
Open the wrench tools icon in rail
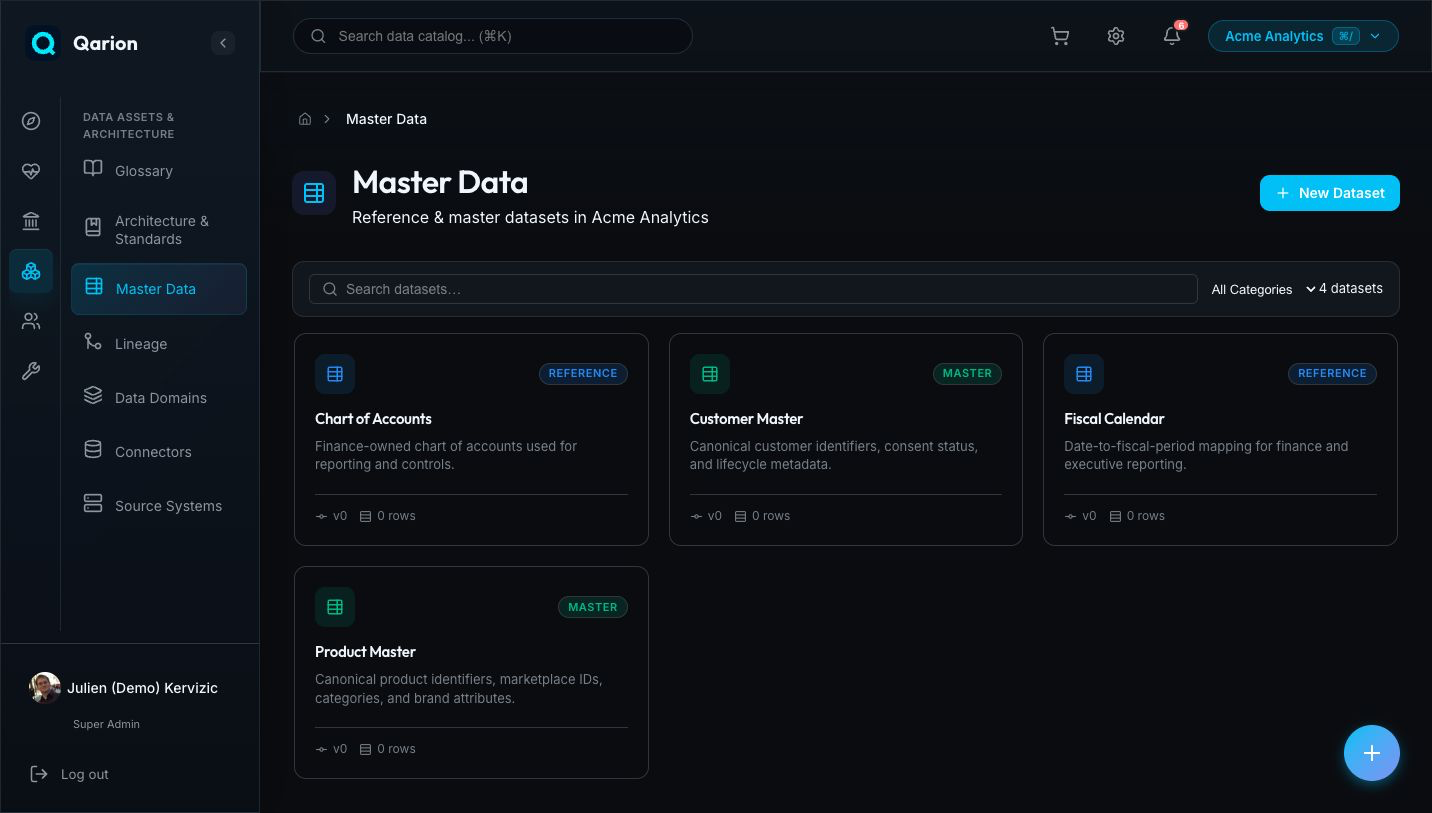click(x=31, y=371)
